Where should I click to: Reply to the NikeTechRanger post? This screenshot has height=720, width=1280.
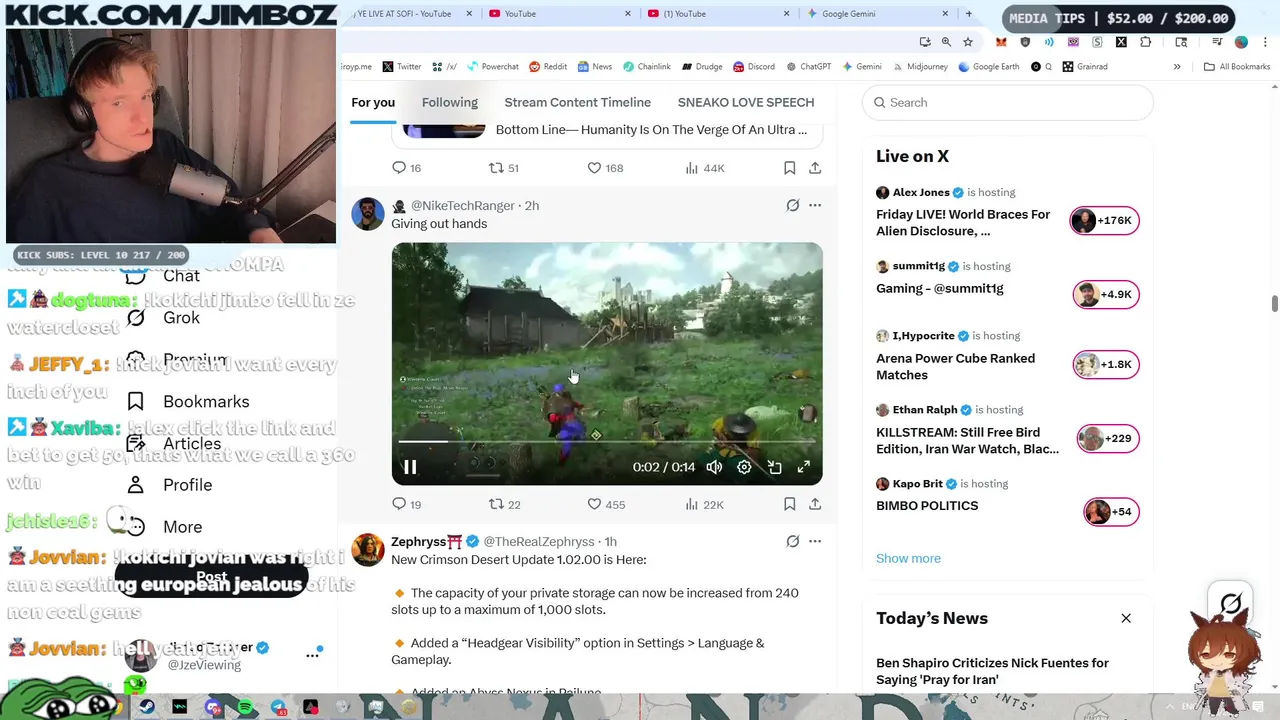click(x=407, y=504)
